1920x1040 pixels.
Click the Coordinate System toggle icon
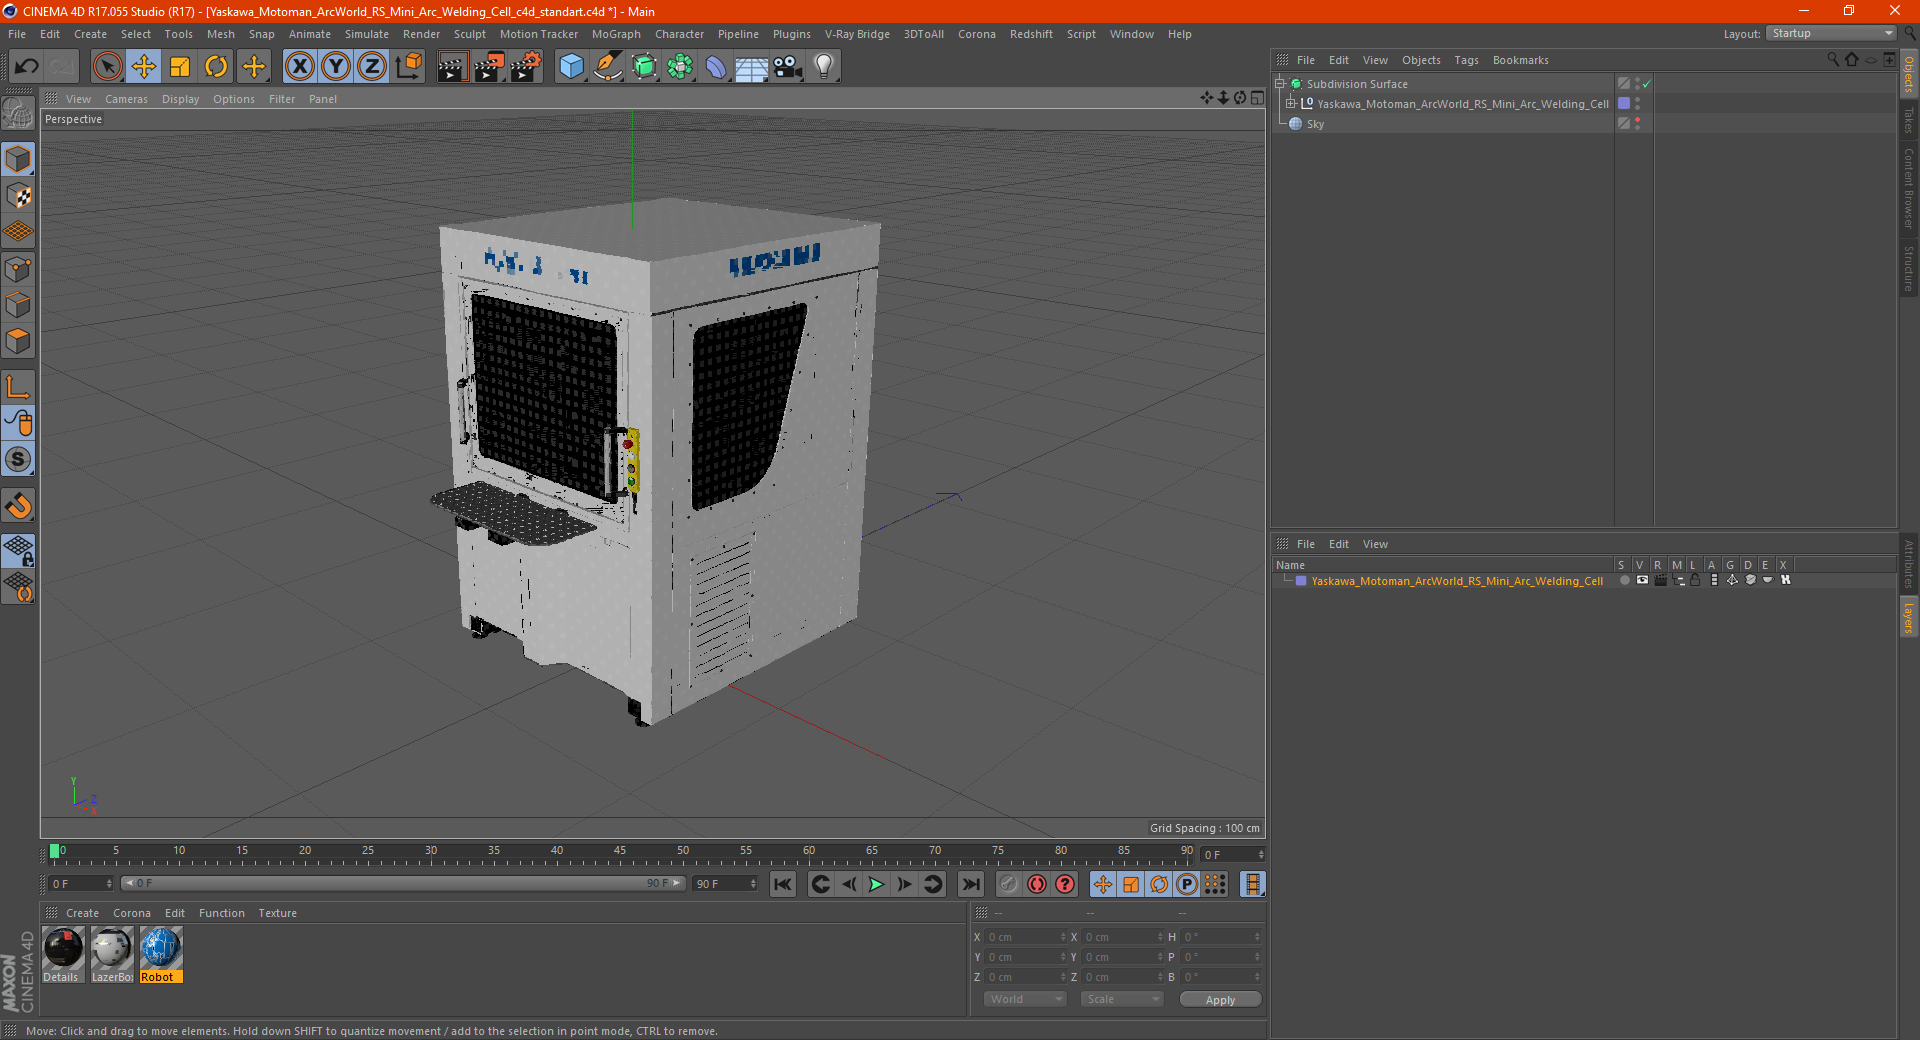(x=408, y=67)
